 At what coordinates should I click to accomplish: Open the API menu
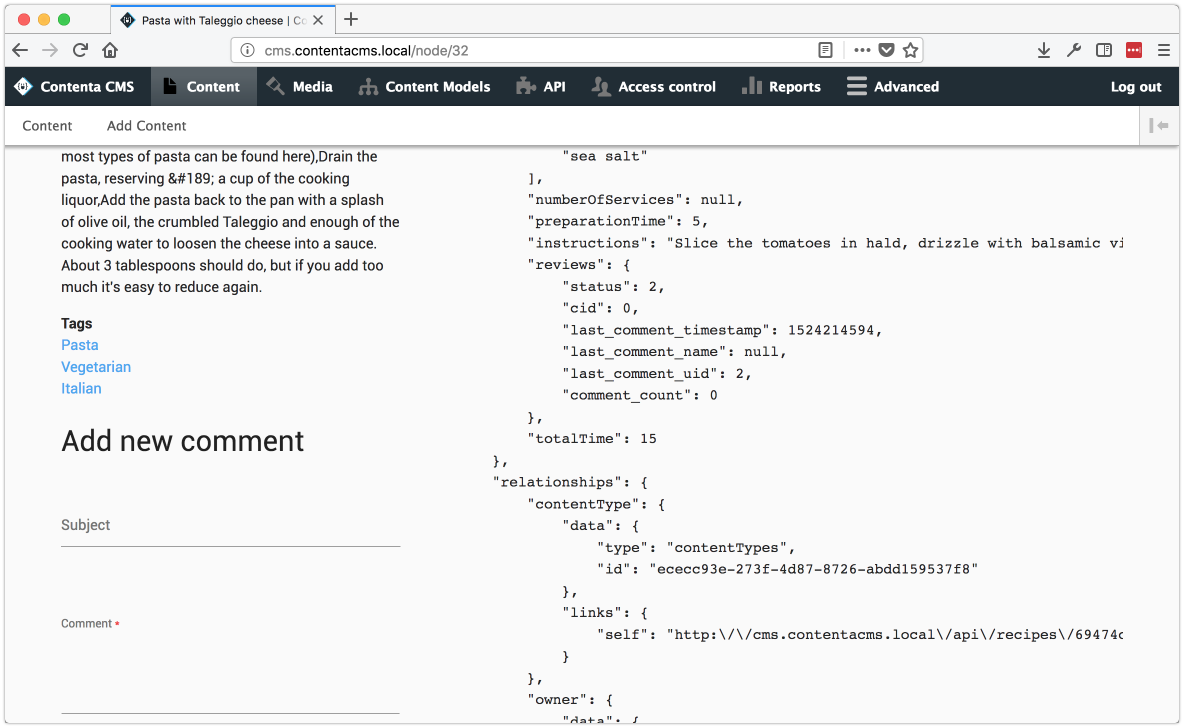pos(541,87)
